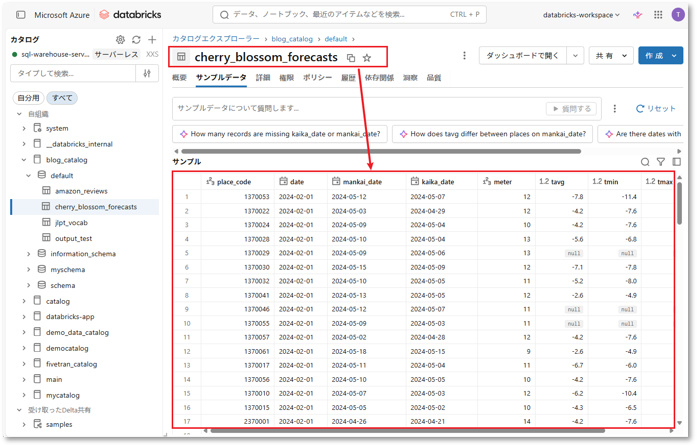Open the databricks-workspace switcher dropdown

581,15
